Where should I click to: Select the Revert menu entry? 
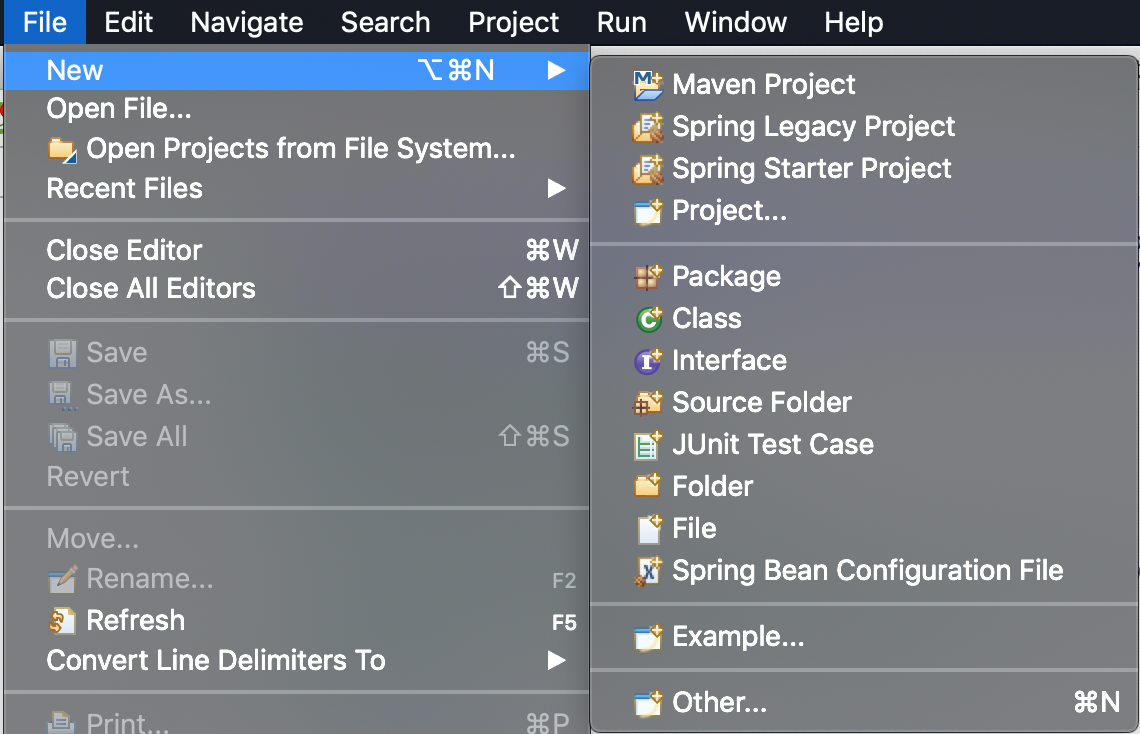(297, 477)
